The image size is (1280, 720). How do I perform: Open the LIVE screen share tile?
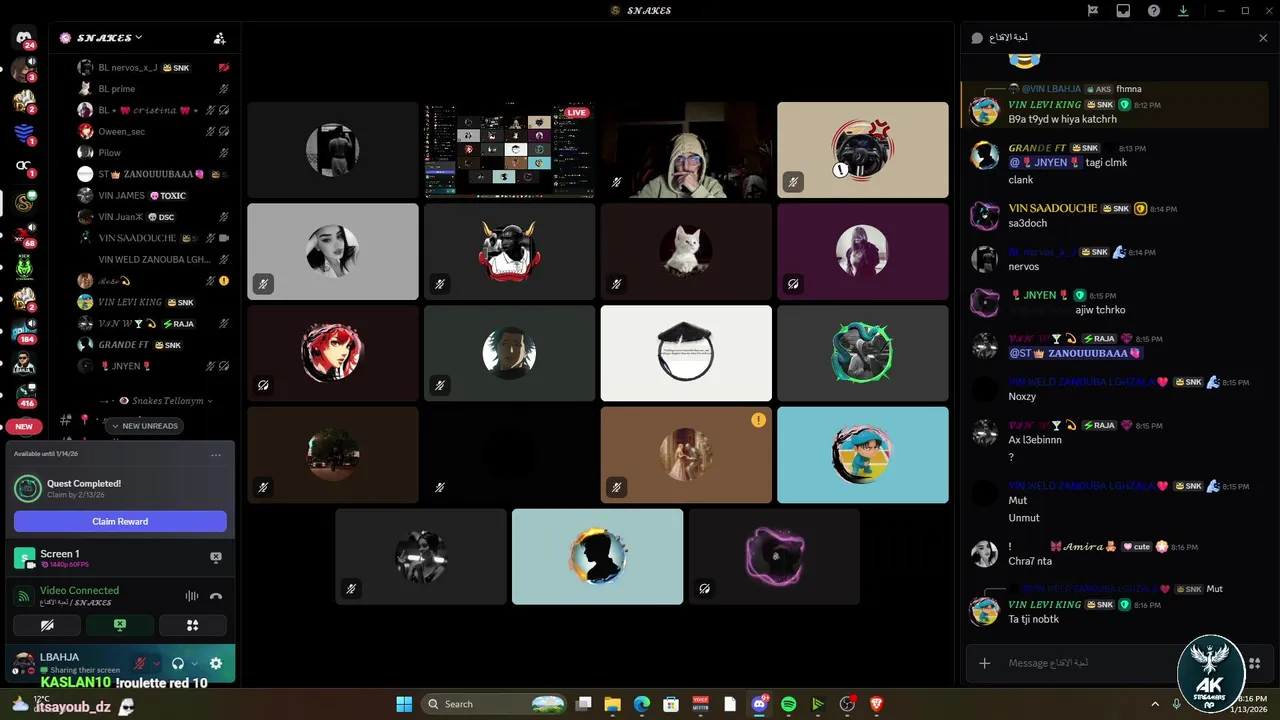(509, 150)
